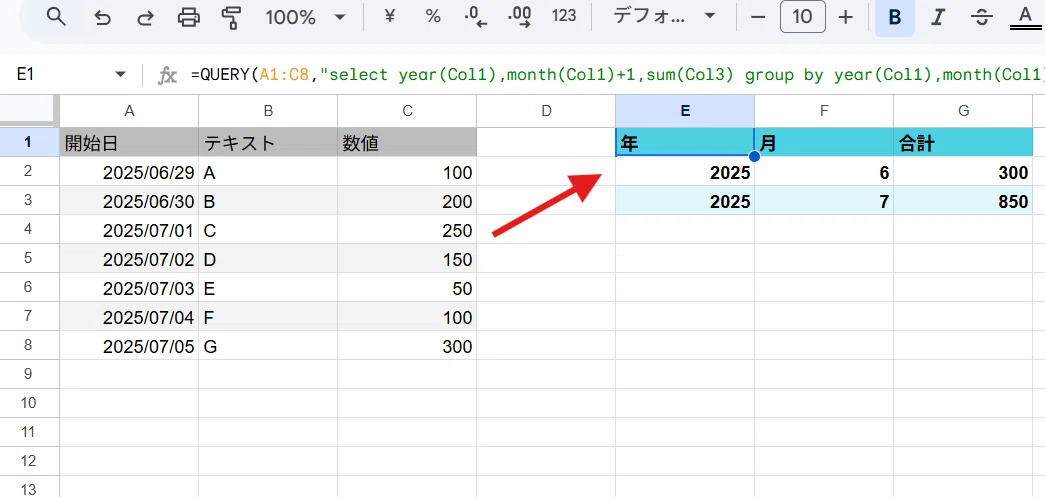The width and height of the screenshot is (1045, 497).
Task: Click the font size field showing 10
Action: point(802,17)
